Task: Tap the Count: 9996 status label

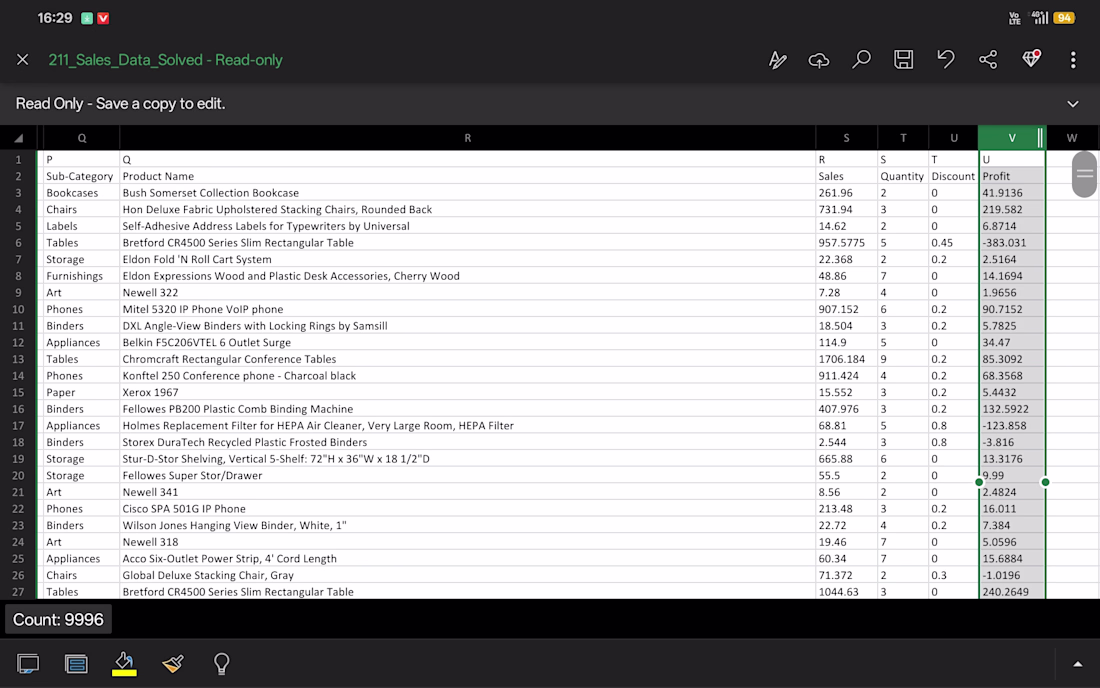Action: (x=58, y=620)
